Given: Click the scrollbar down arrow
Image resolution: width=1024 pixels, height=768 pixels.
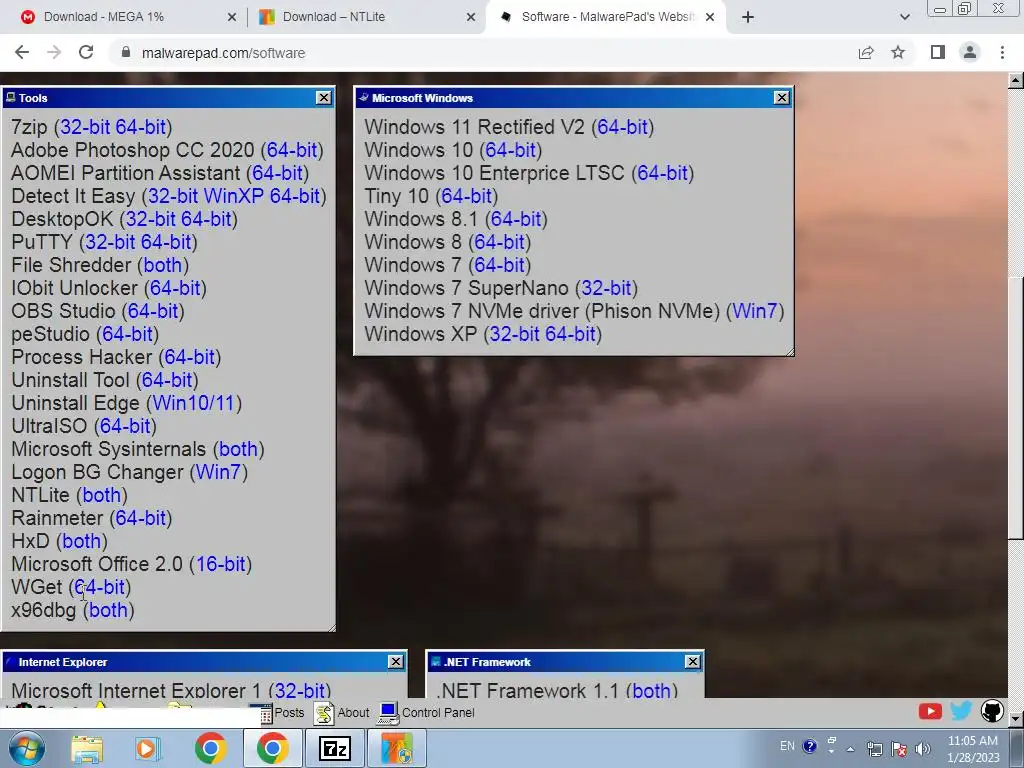Looking at the screenshot, I should [1016, 718].
